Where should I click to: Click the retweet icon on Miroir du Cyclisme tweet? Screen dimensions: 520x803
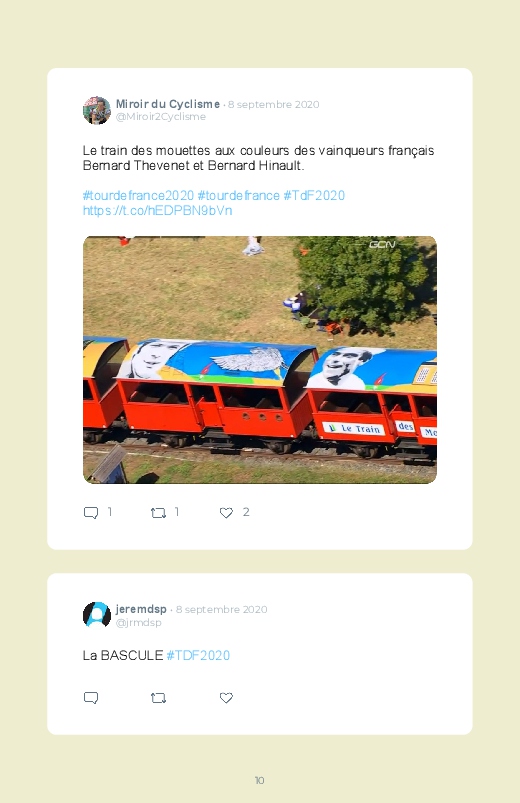coord(158,513)
